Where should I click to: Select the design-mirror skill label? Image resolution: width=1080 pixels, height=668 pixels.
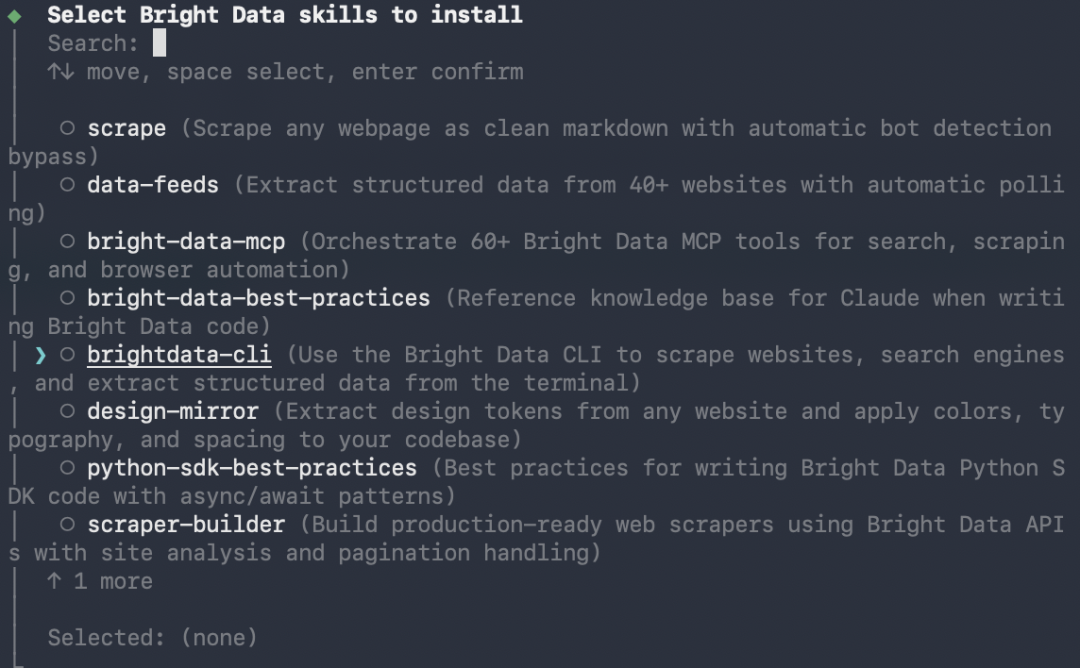click(173, 411)
